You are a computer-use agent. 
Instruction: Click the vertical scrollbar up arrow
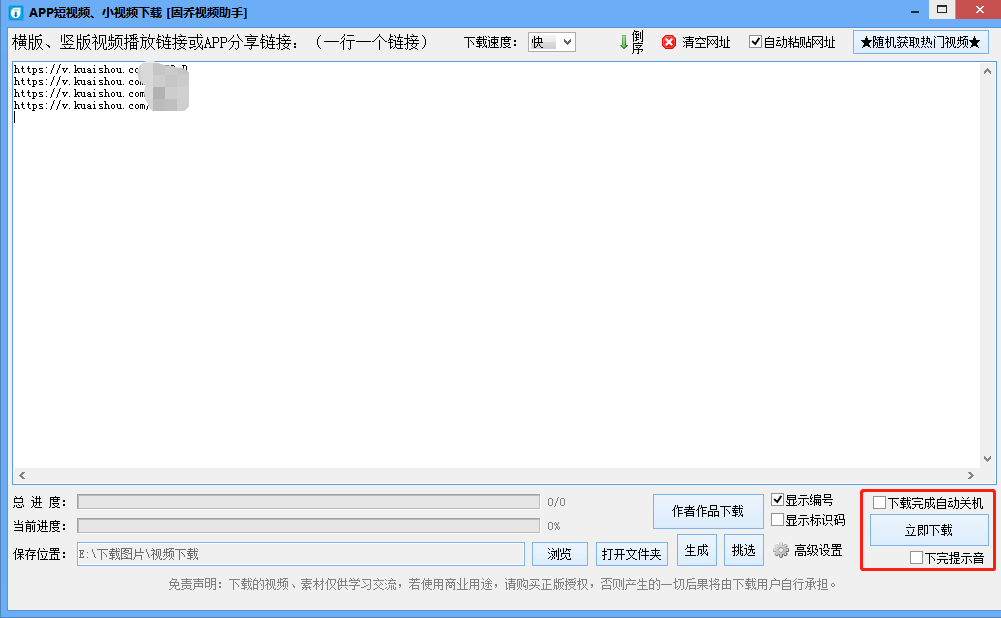click(x=988, y=71)
